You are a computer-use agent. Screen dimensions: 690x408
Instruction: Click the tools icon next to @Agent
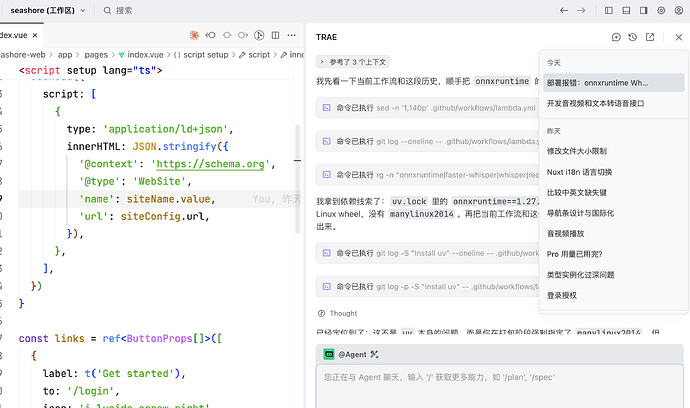(x=374, y=354)
